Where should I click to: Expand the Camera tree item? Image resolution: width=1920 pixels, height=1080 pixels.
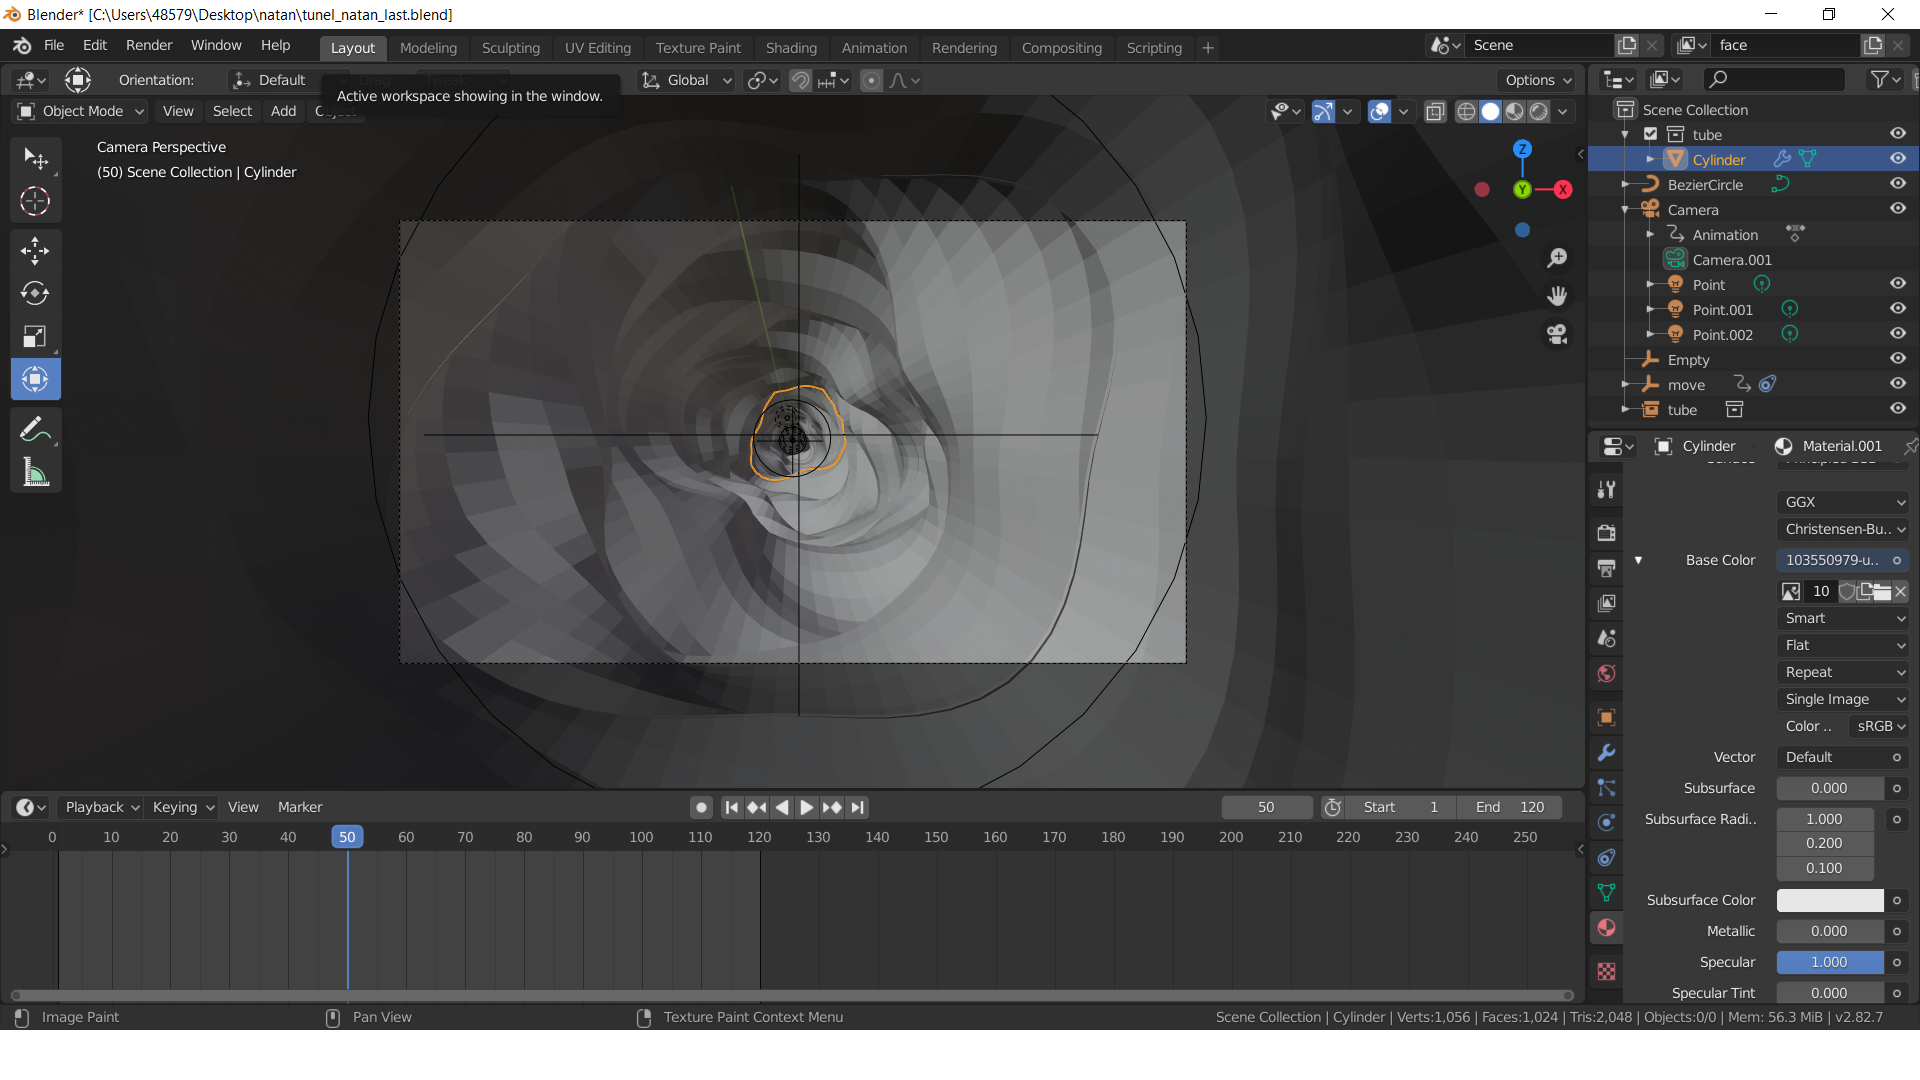tap(1626, 210)
